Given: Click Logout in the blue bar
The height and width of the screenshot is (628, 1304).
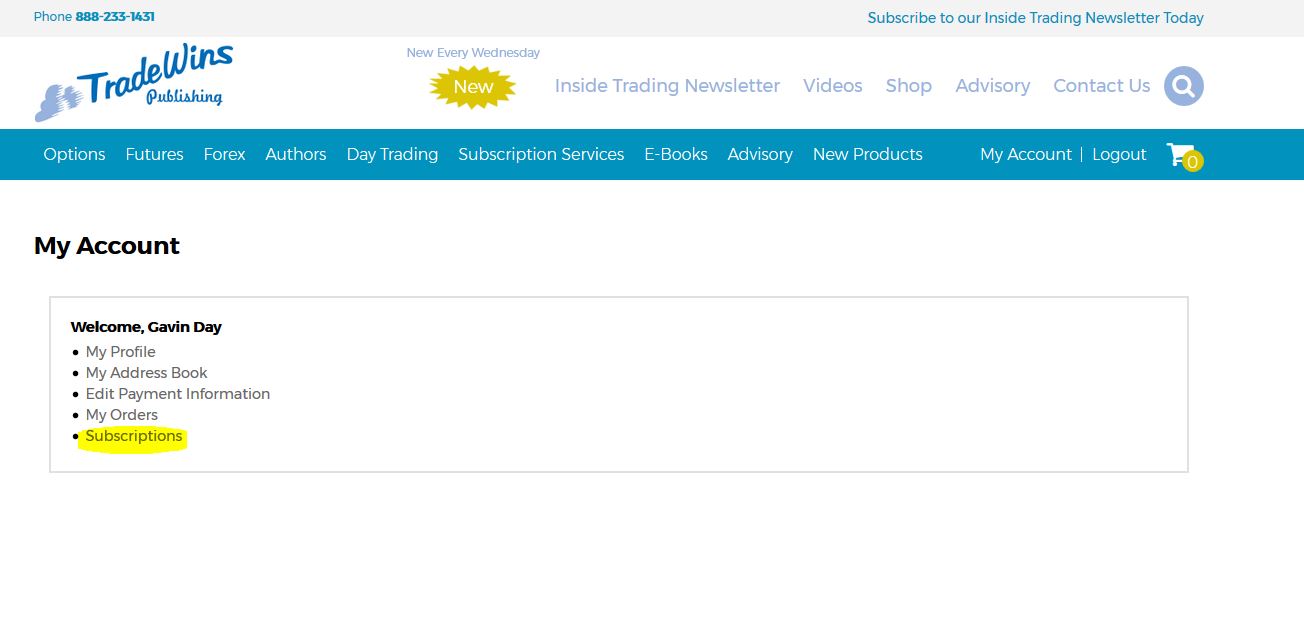Looking at the screenshot, I should pos(1119,154).
